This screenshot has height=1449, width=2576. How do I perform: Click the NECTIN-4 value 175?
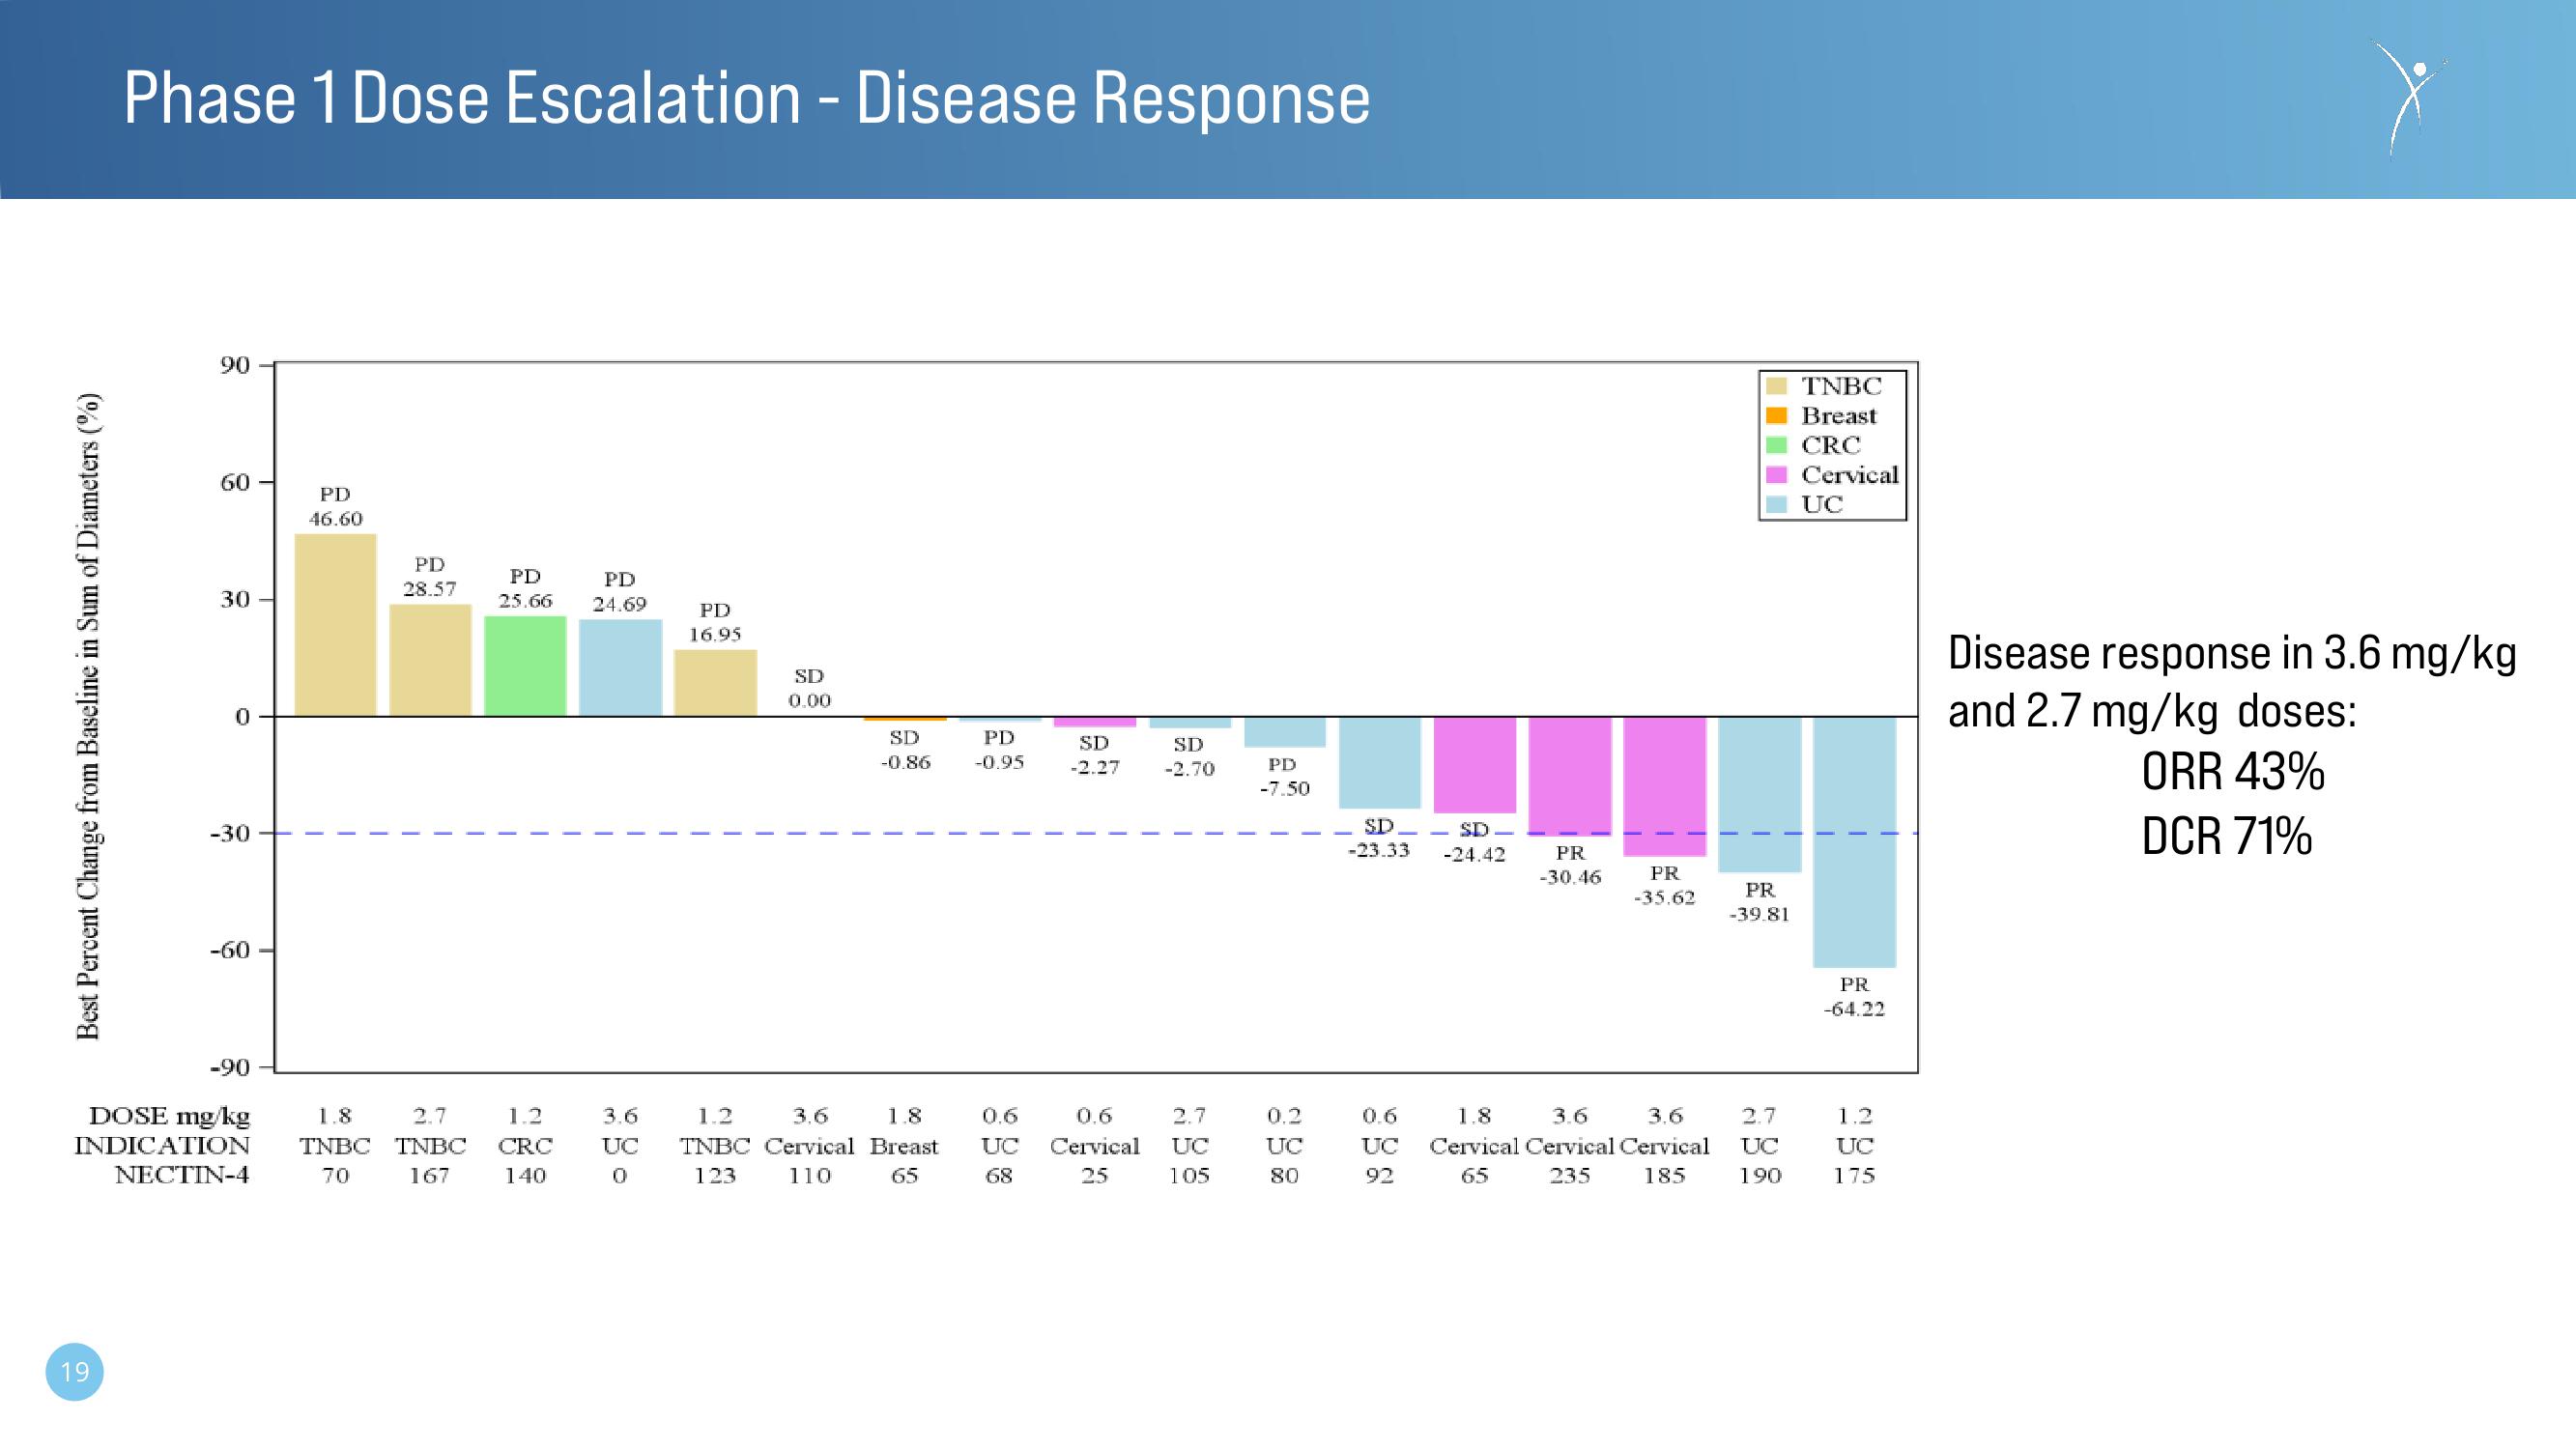click(1855, 1176)
